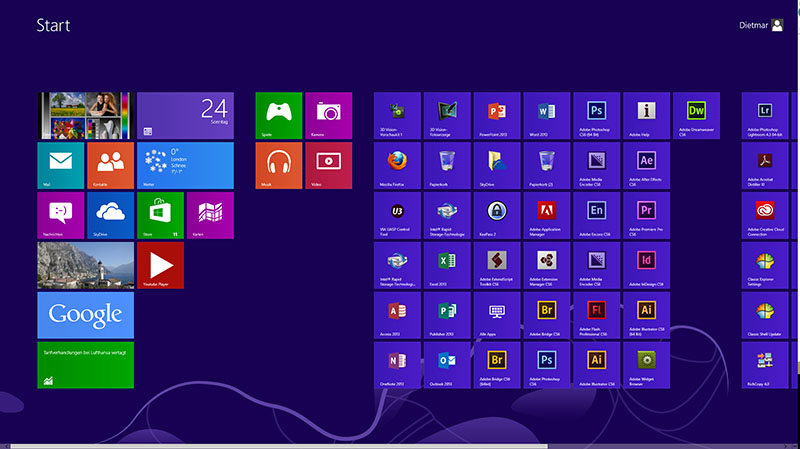Open the Mail tile
800x449 pixels.
pyautogui.click(x=61, y=165)
